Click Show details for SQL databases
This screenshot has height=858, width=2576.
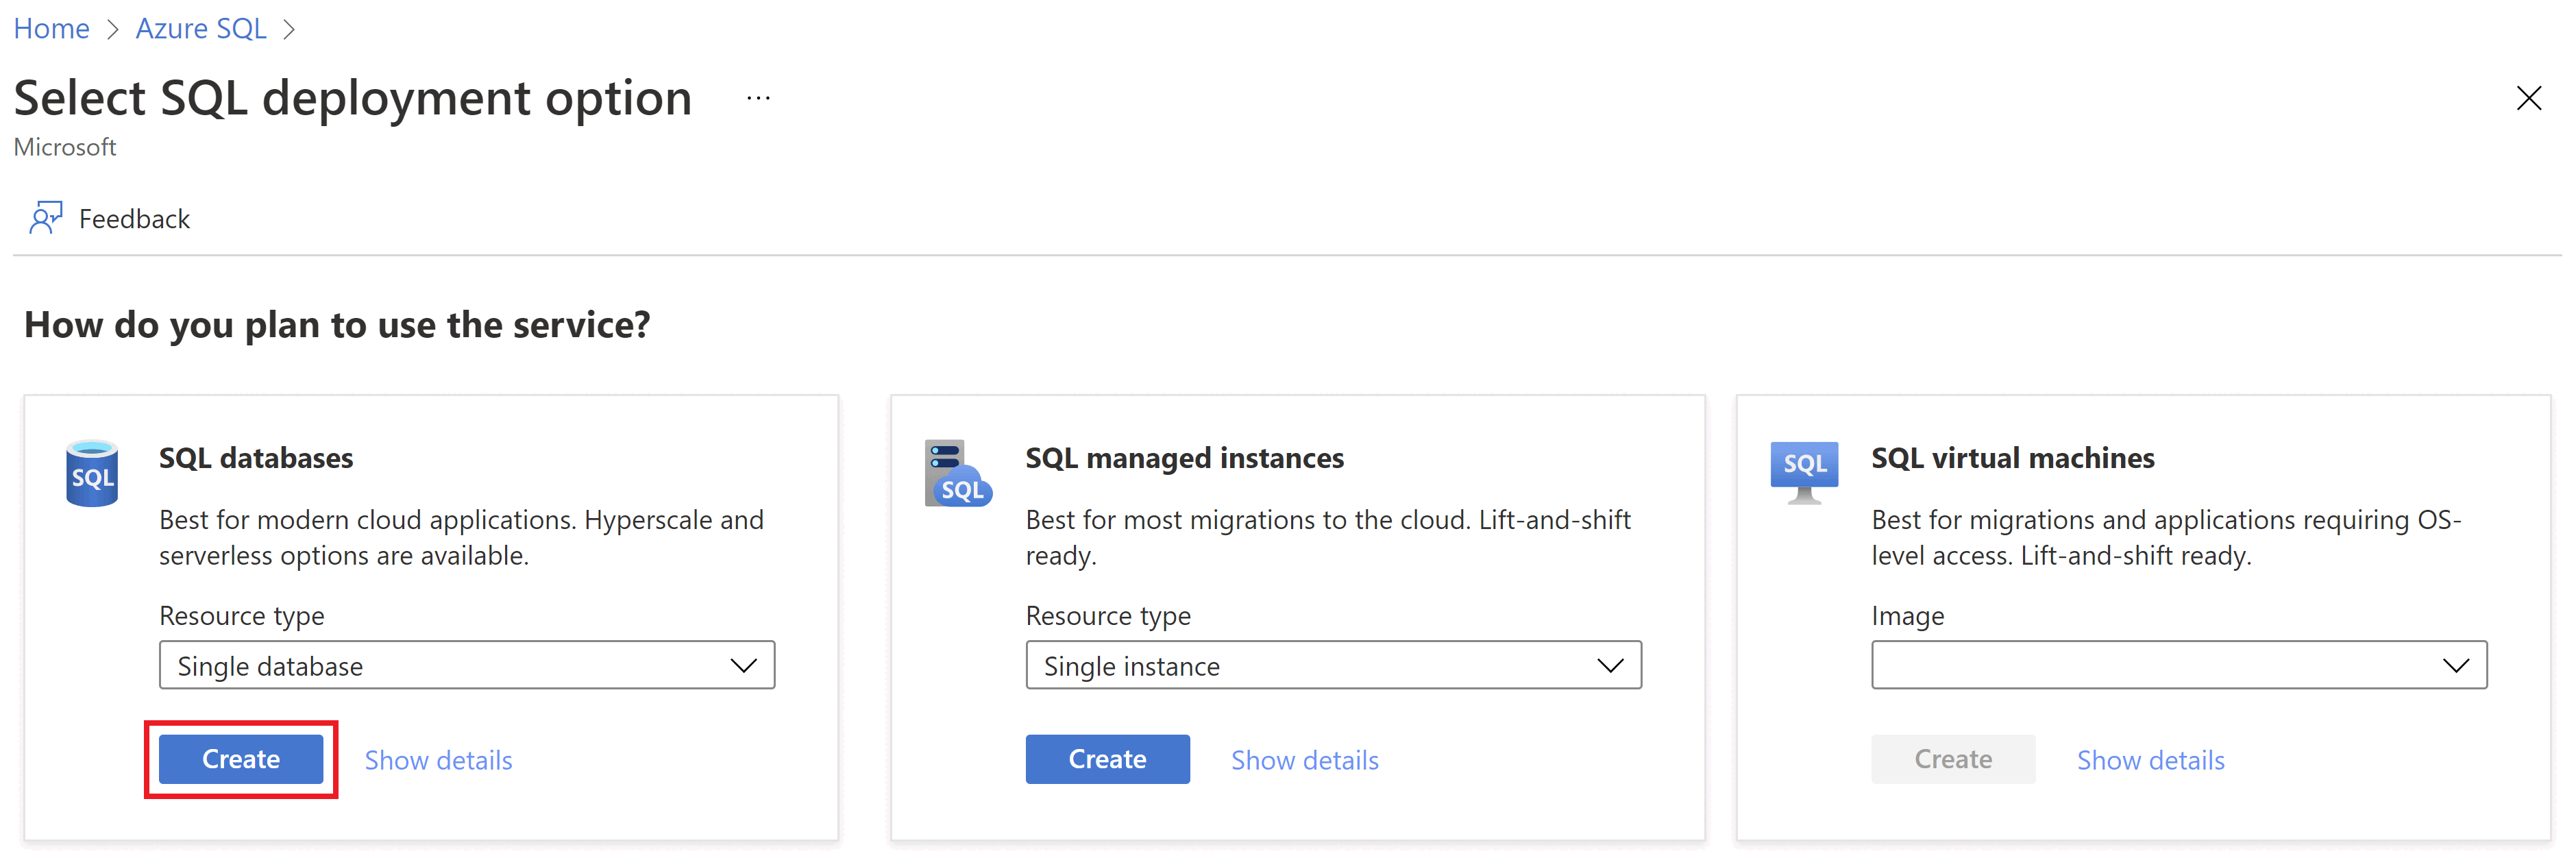(x=435, y=758)
